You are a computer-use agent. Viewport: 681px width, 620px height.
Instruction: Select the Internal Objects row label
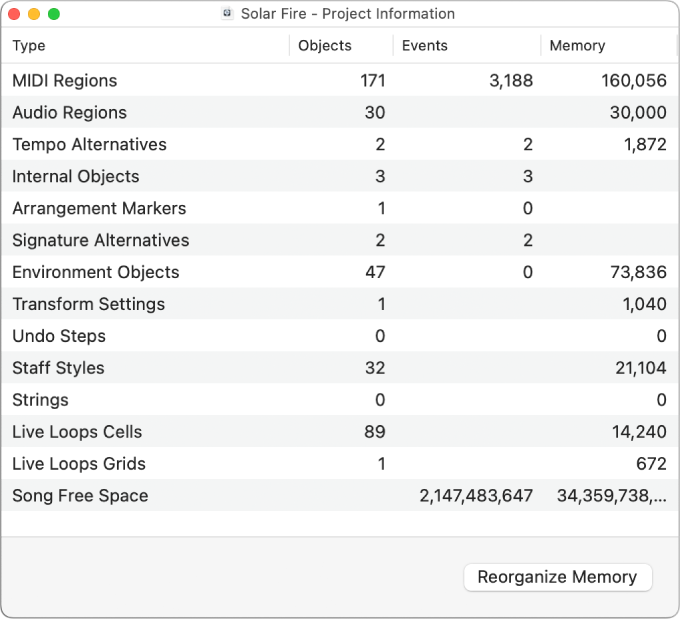pyautogui.click(x=76, y=176)
